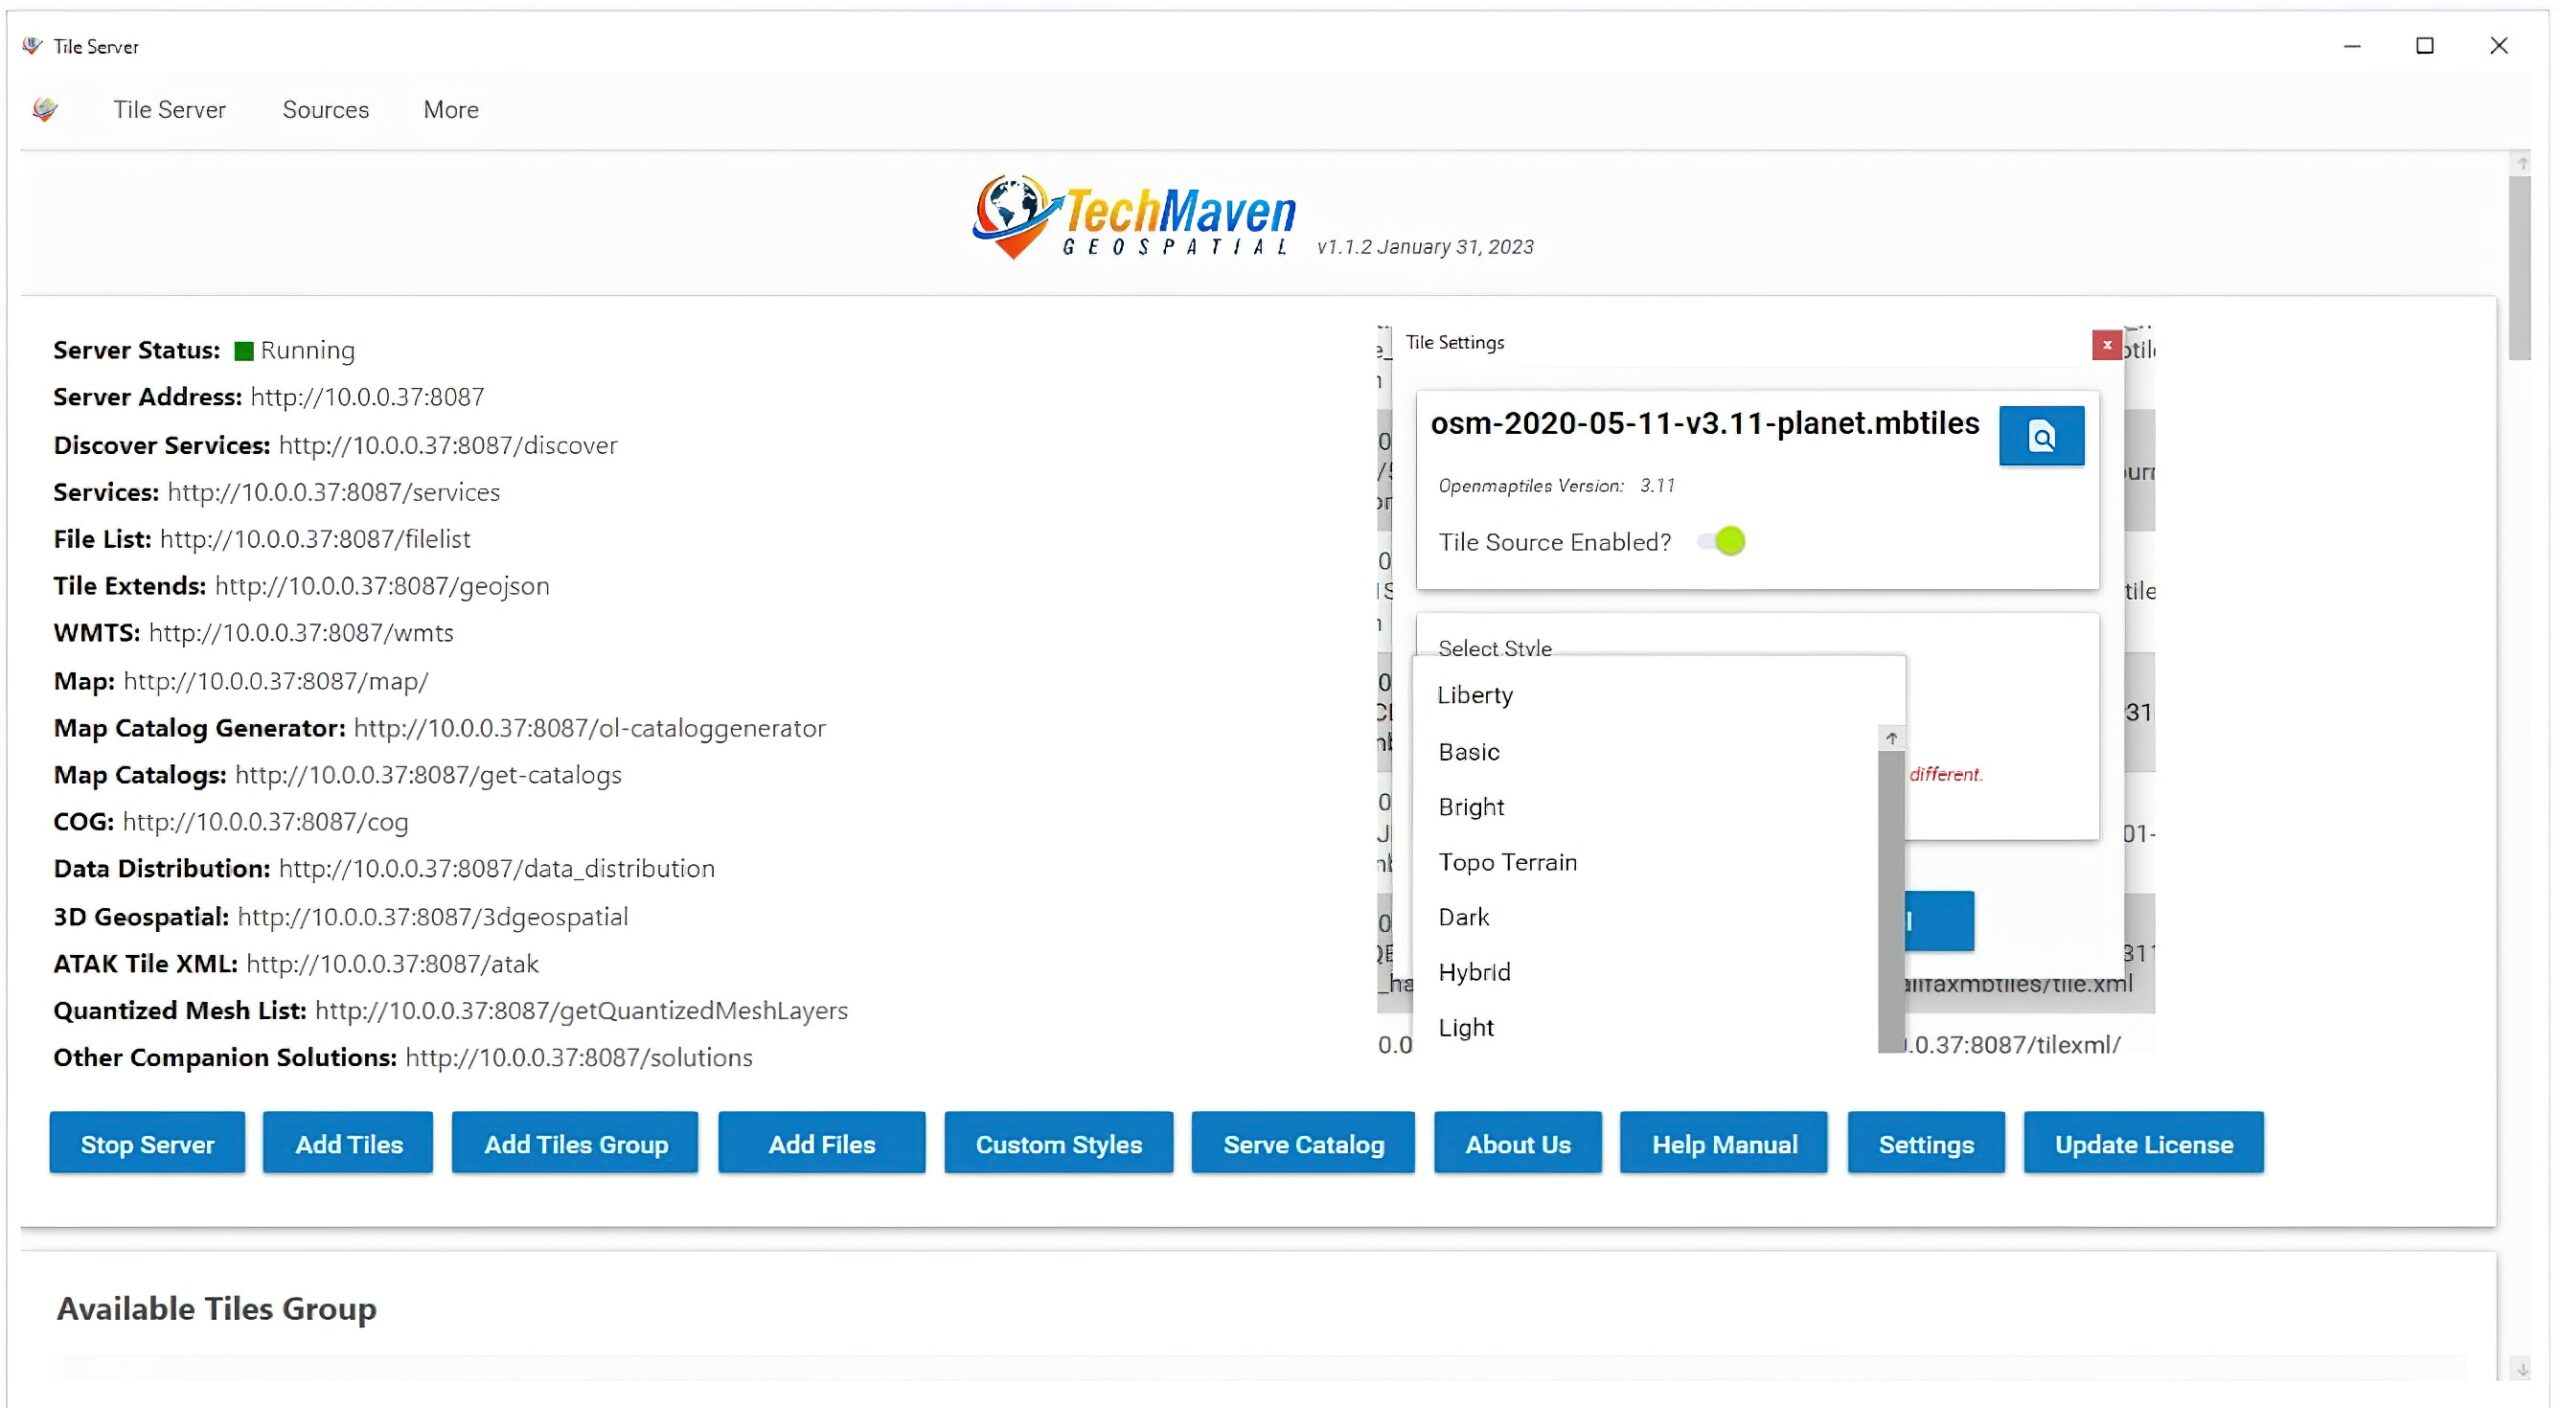
Task: Click the main page vertical scrollbar thumb
Action: click(2521, 268)
